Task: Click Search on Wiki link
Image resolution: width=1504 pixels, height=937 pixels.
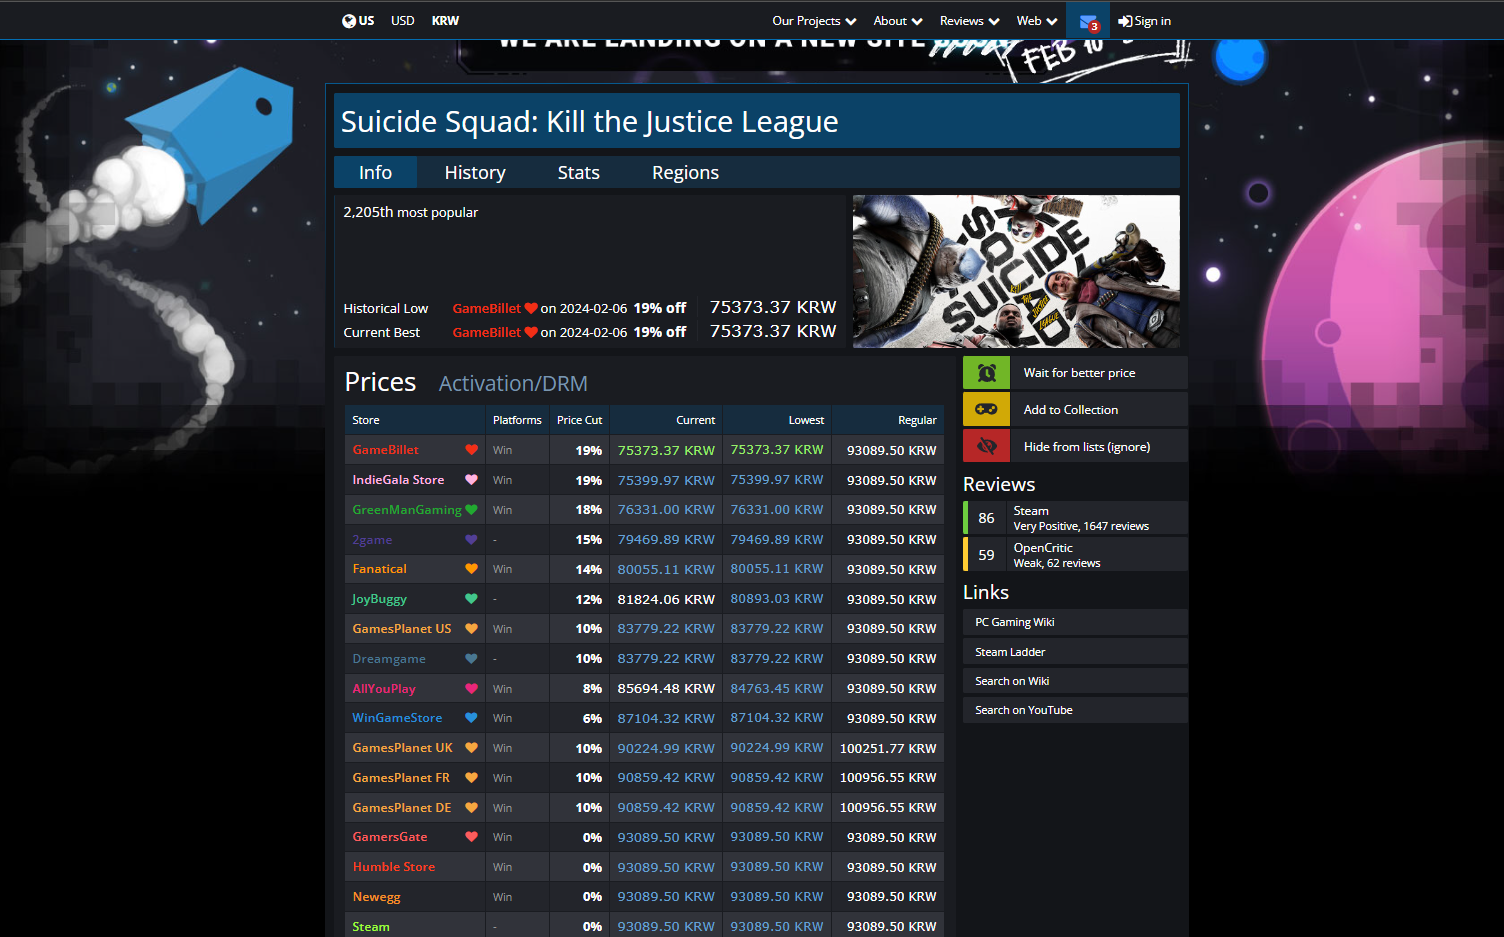Action: click(1075, 681)
